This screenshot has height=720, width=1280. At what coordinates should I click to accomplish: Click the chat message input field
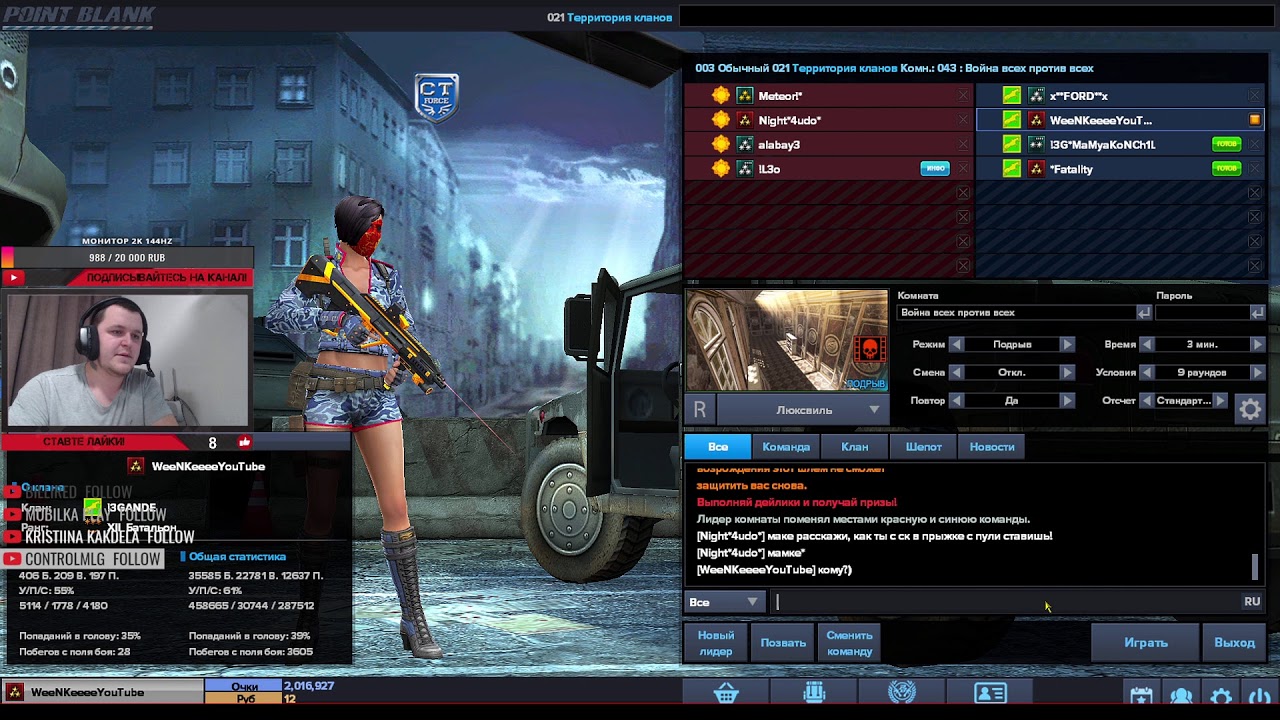point(1004,601)
